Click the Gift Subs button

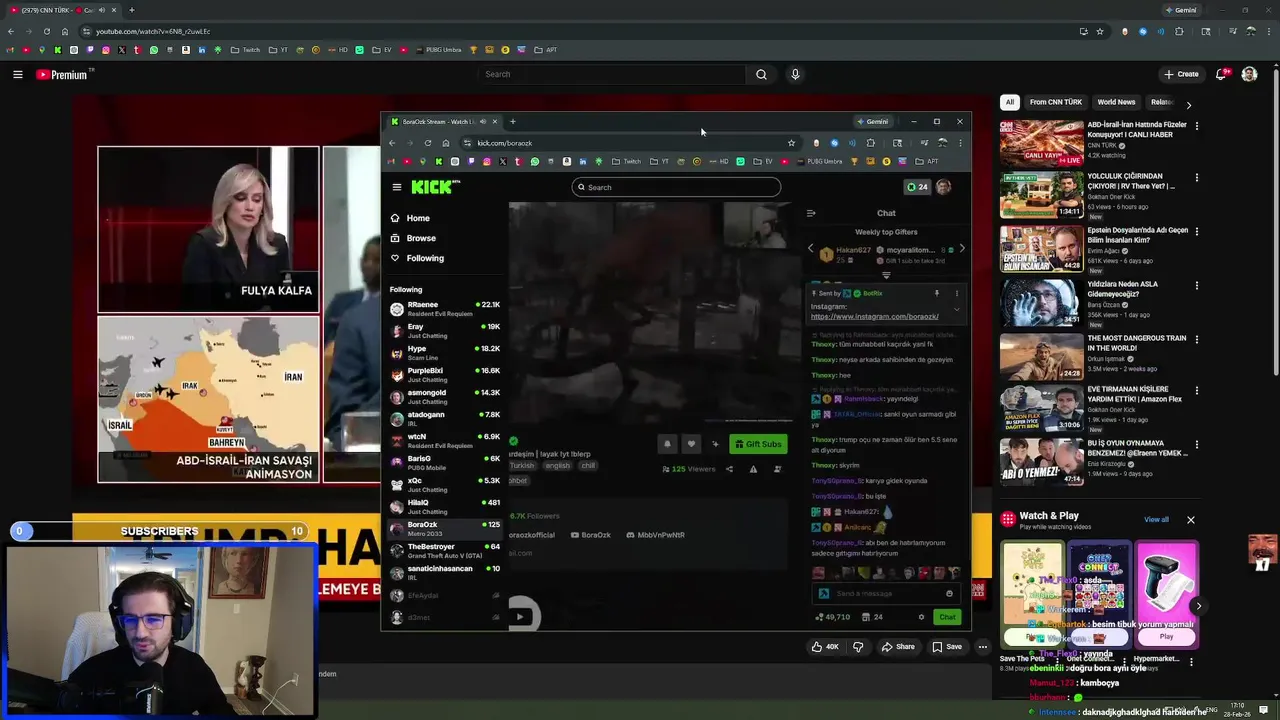[x=757, y=444]
